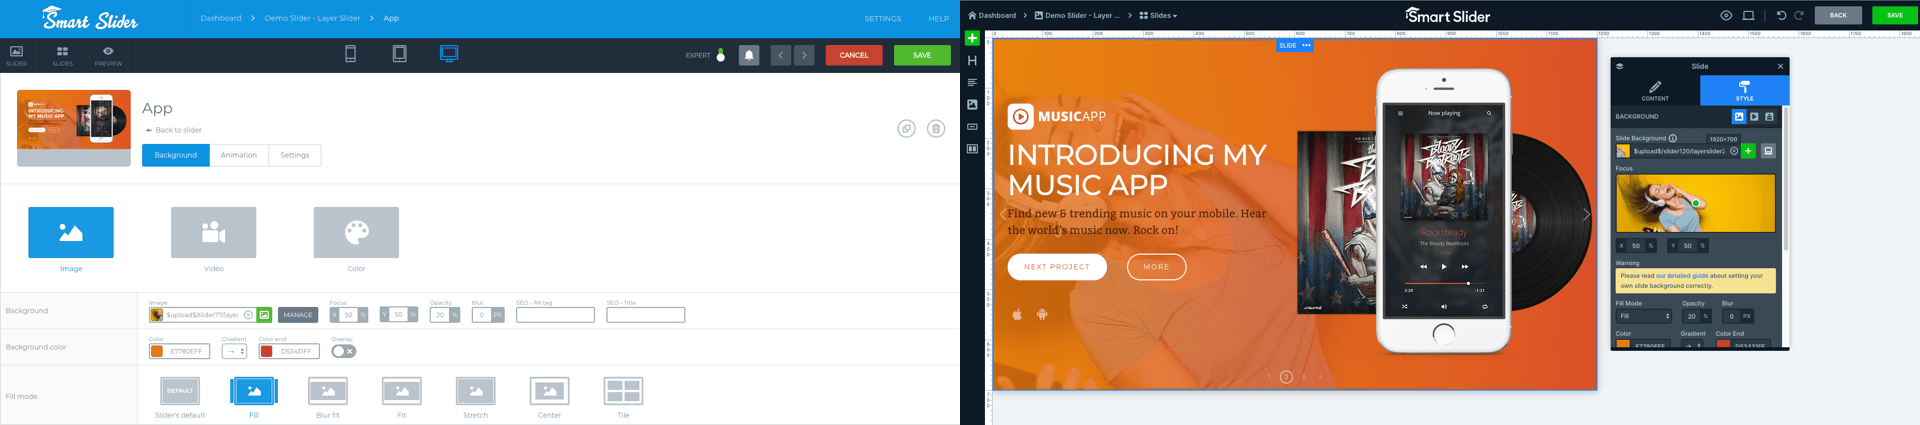Viewport: 1920px width, 425px height.
Task: Add a layer with green plus button
Action: (972, 38)
